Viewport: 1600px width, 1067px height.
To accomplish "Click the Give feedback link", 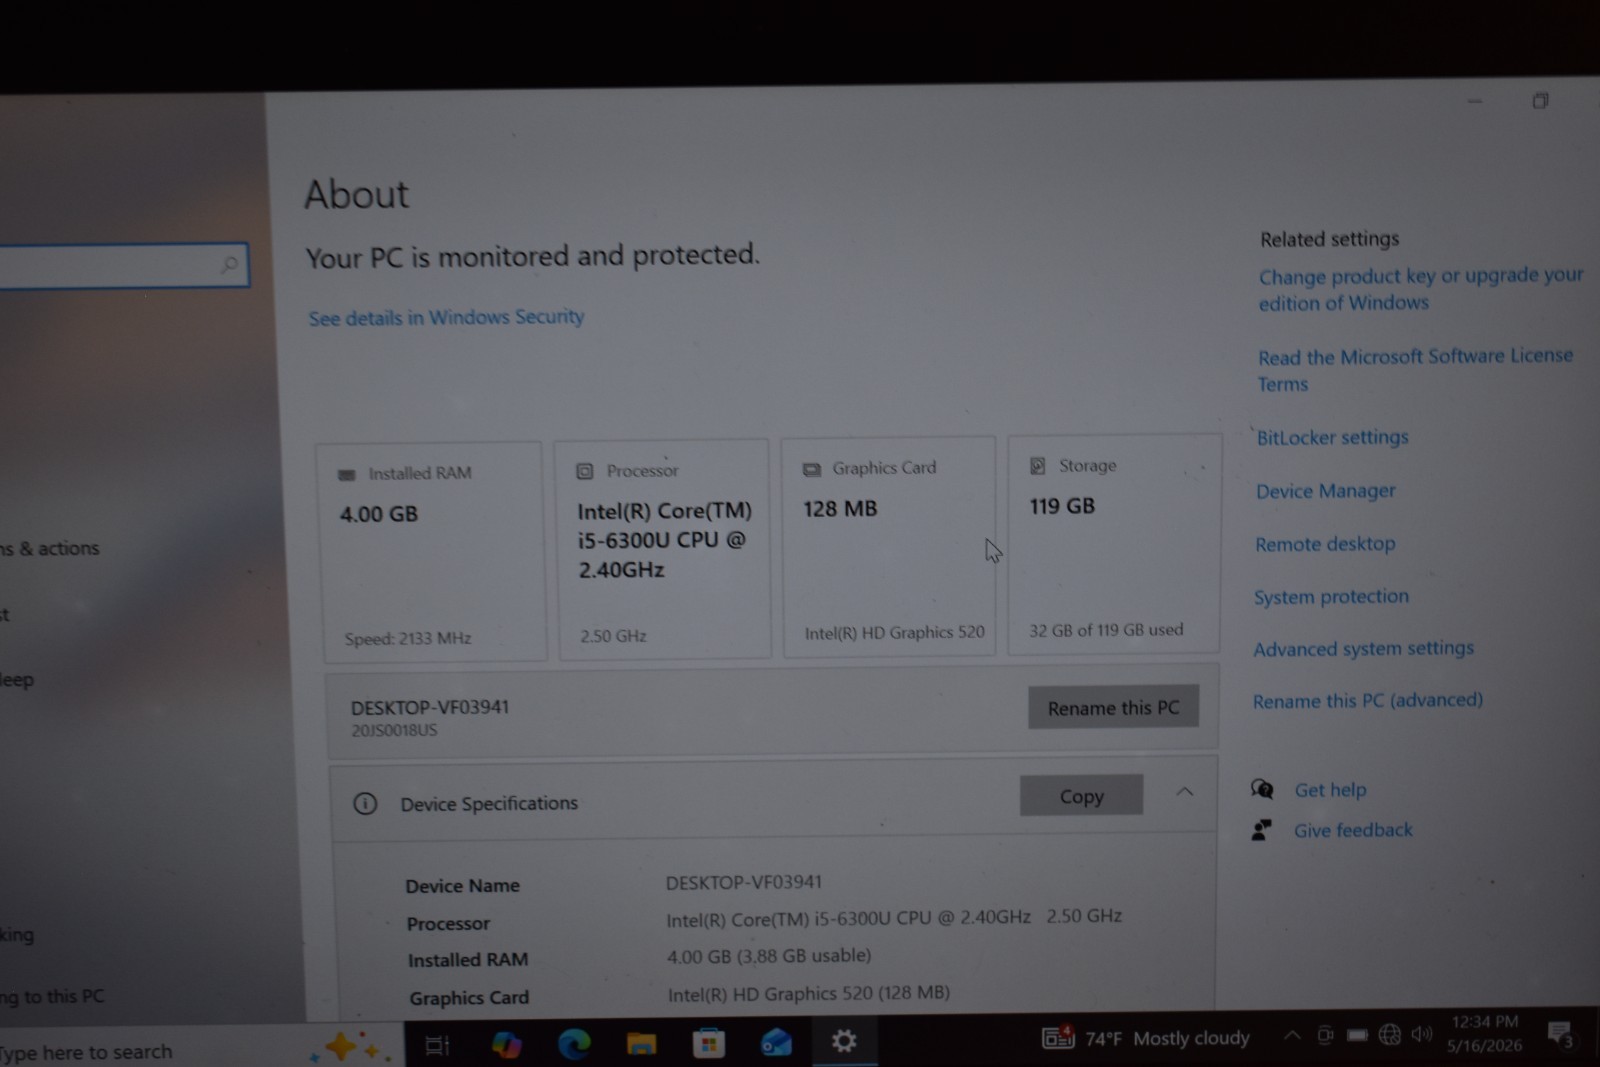I will tap(1353, 830).
